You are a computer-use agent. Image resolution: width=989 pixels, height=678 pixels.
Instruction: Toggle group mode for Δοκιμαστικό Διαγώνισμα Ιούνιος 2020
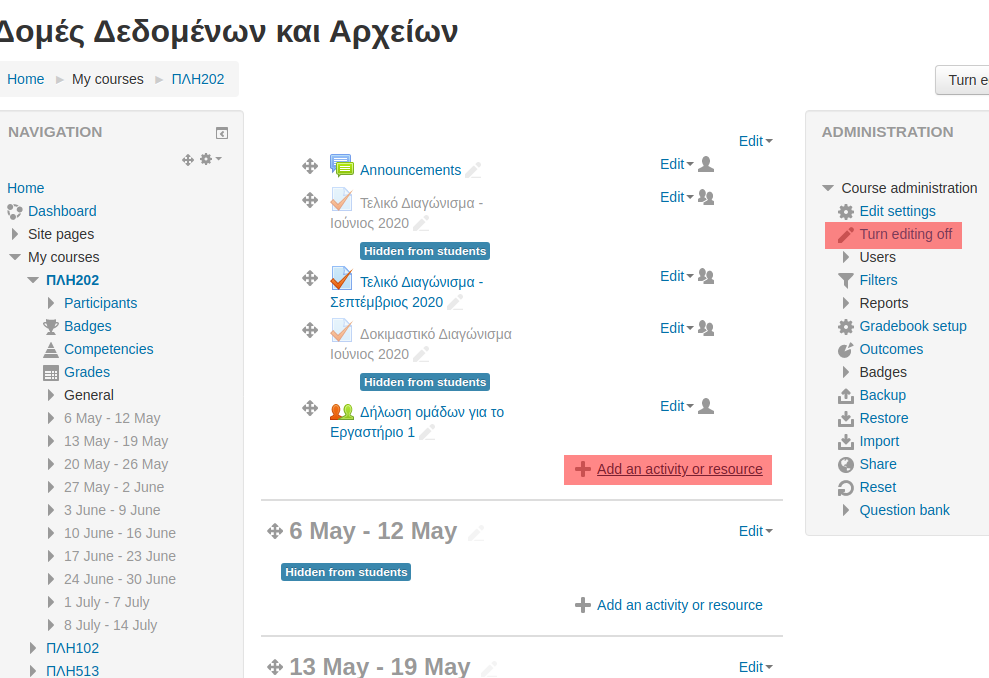[x=706, y=328]
